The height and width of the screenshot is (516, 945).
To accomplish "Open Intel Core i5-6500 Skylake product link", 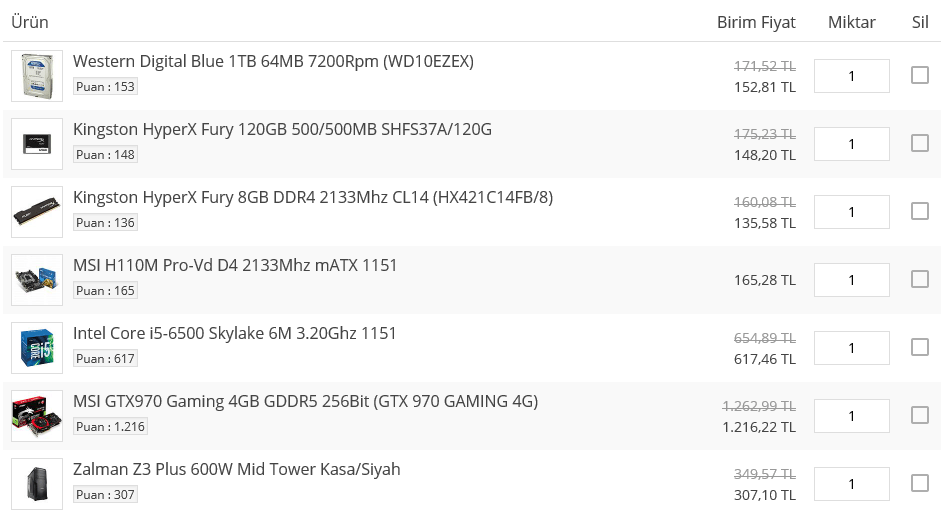I will coord(234,333).
